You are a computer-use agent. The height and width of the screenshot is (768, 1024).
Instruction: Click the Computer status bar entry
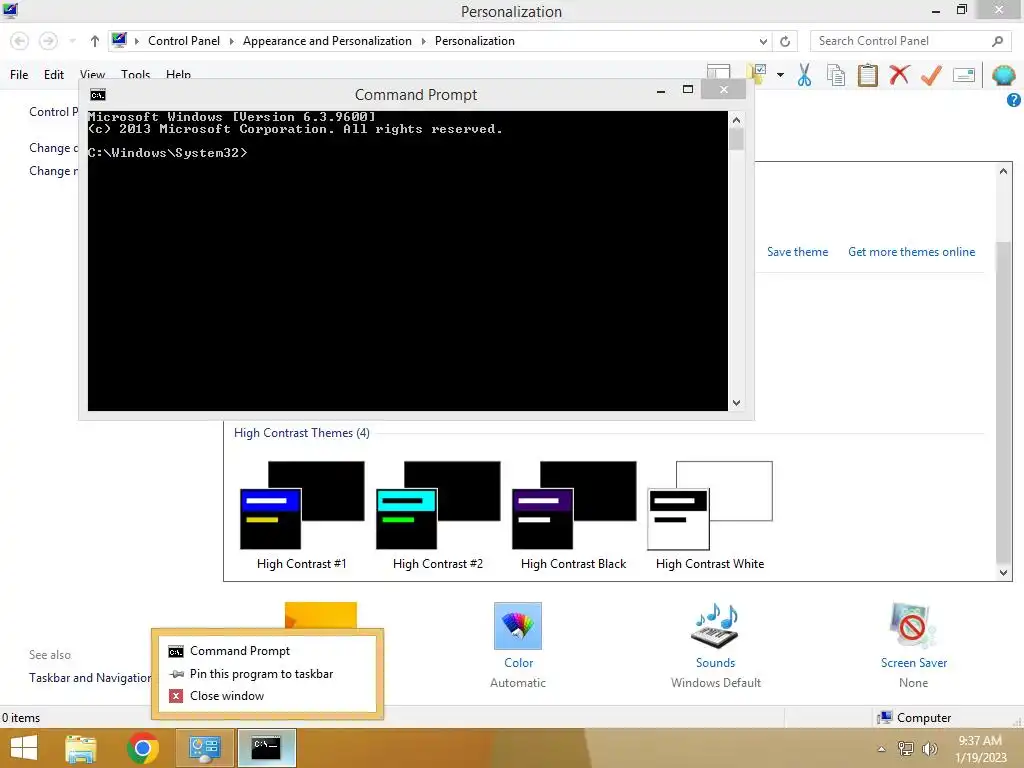(x=914, y=718)
